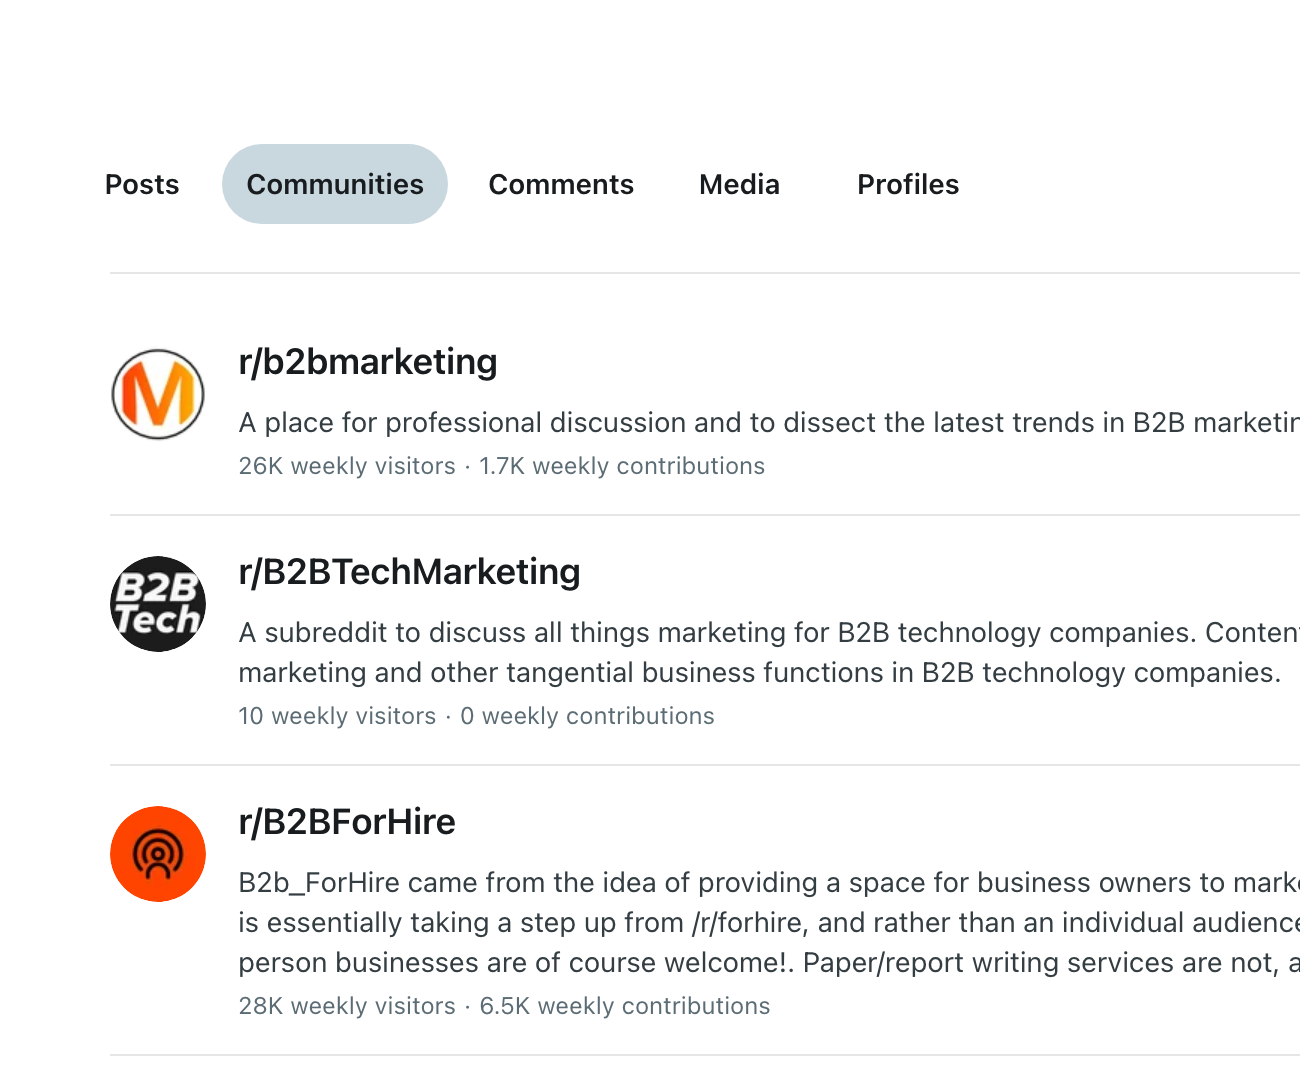Click the description starting "A place for professional discussion"
This screenshot has height=1080, width=1300.
(x=769, y=423)
